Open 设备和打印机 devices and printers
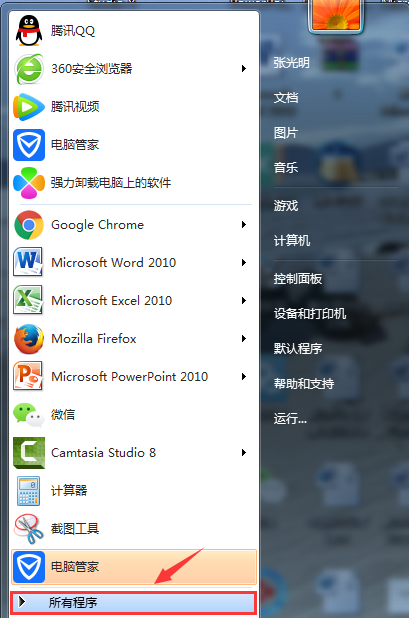This screenshot has width=409, height=618. 310,314
